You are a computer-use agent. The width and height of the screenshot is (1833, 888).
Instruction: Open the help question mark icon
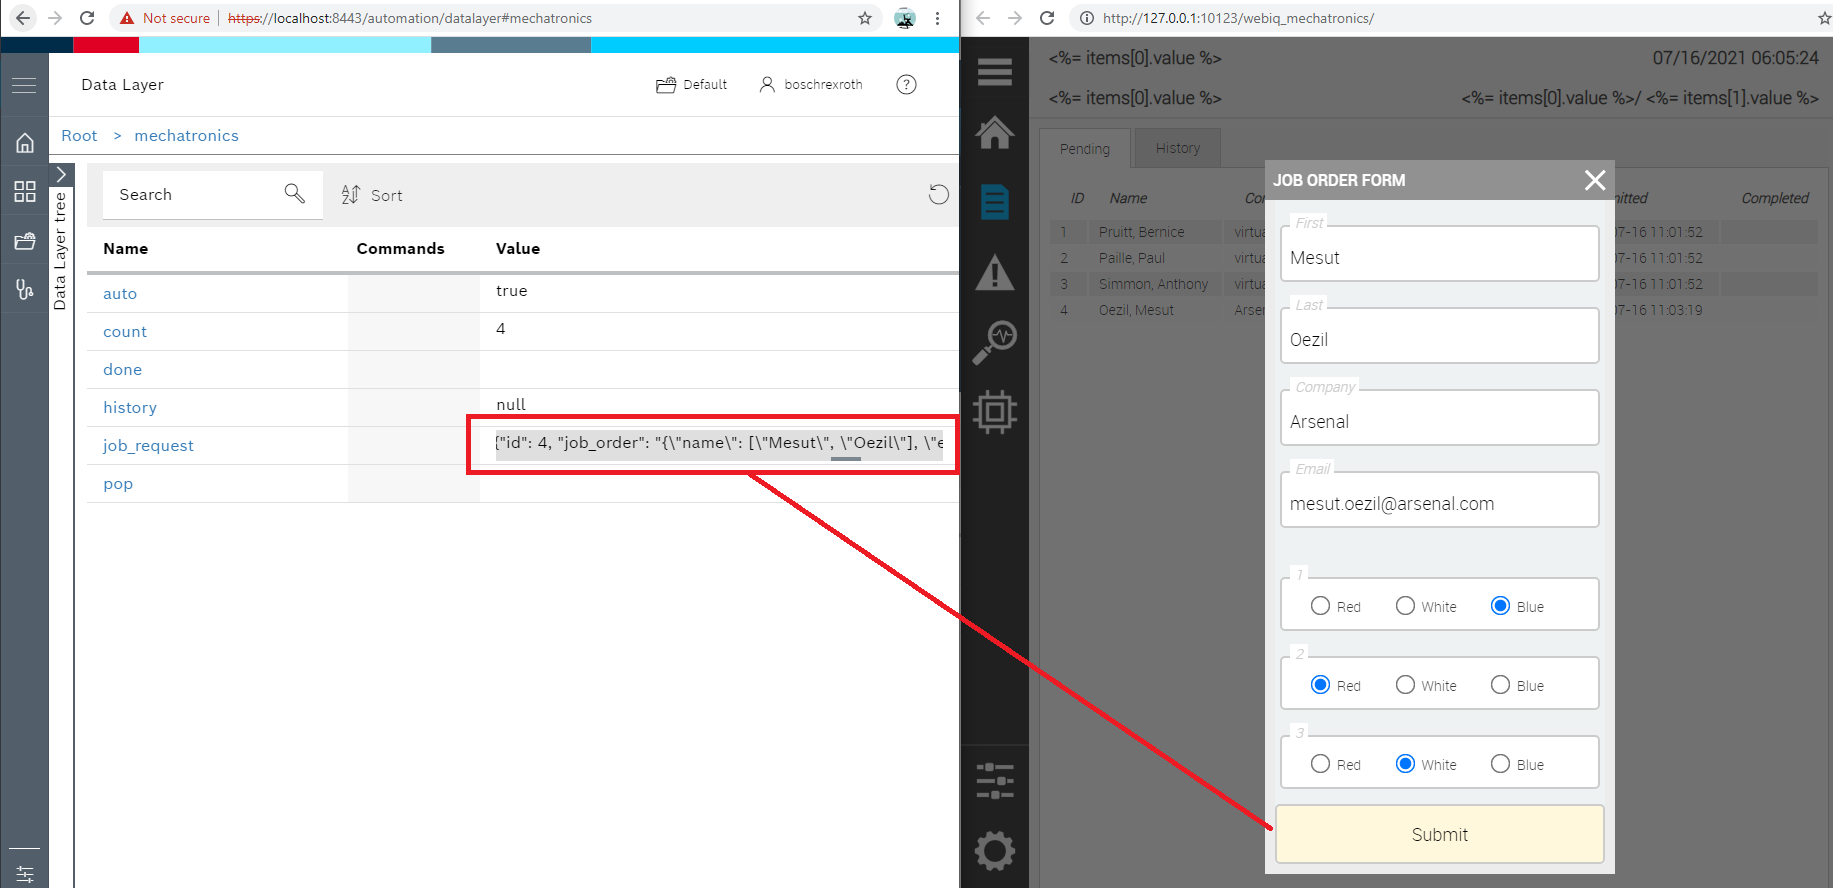(906, 85)
